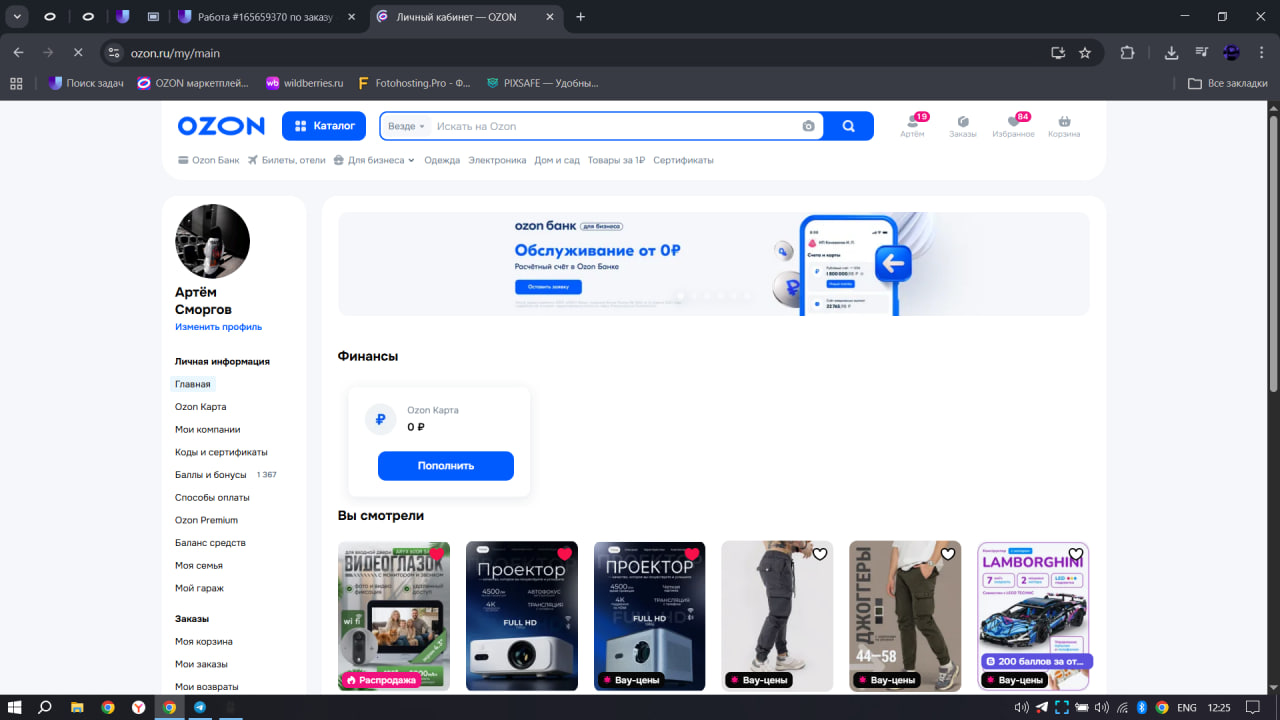Stop page loading with the X button

(x=78, y=53)
